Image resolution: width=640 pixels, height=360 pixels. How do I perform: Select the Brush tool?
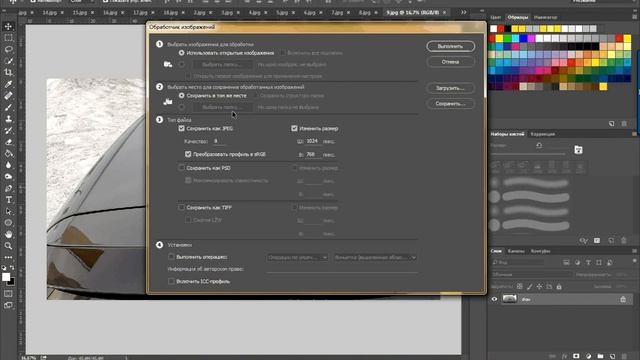click(9, 107)
